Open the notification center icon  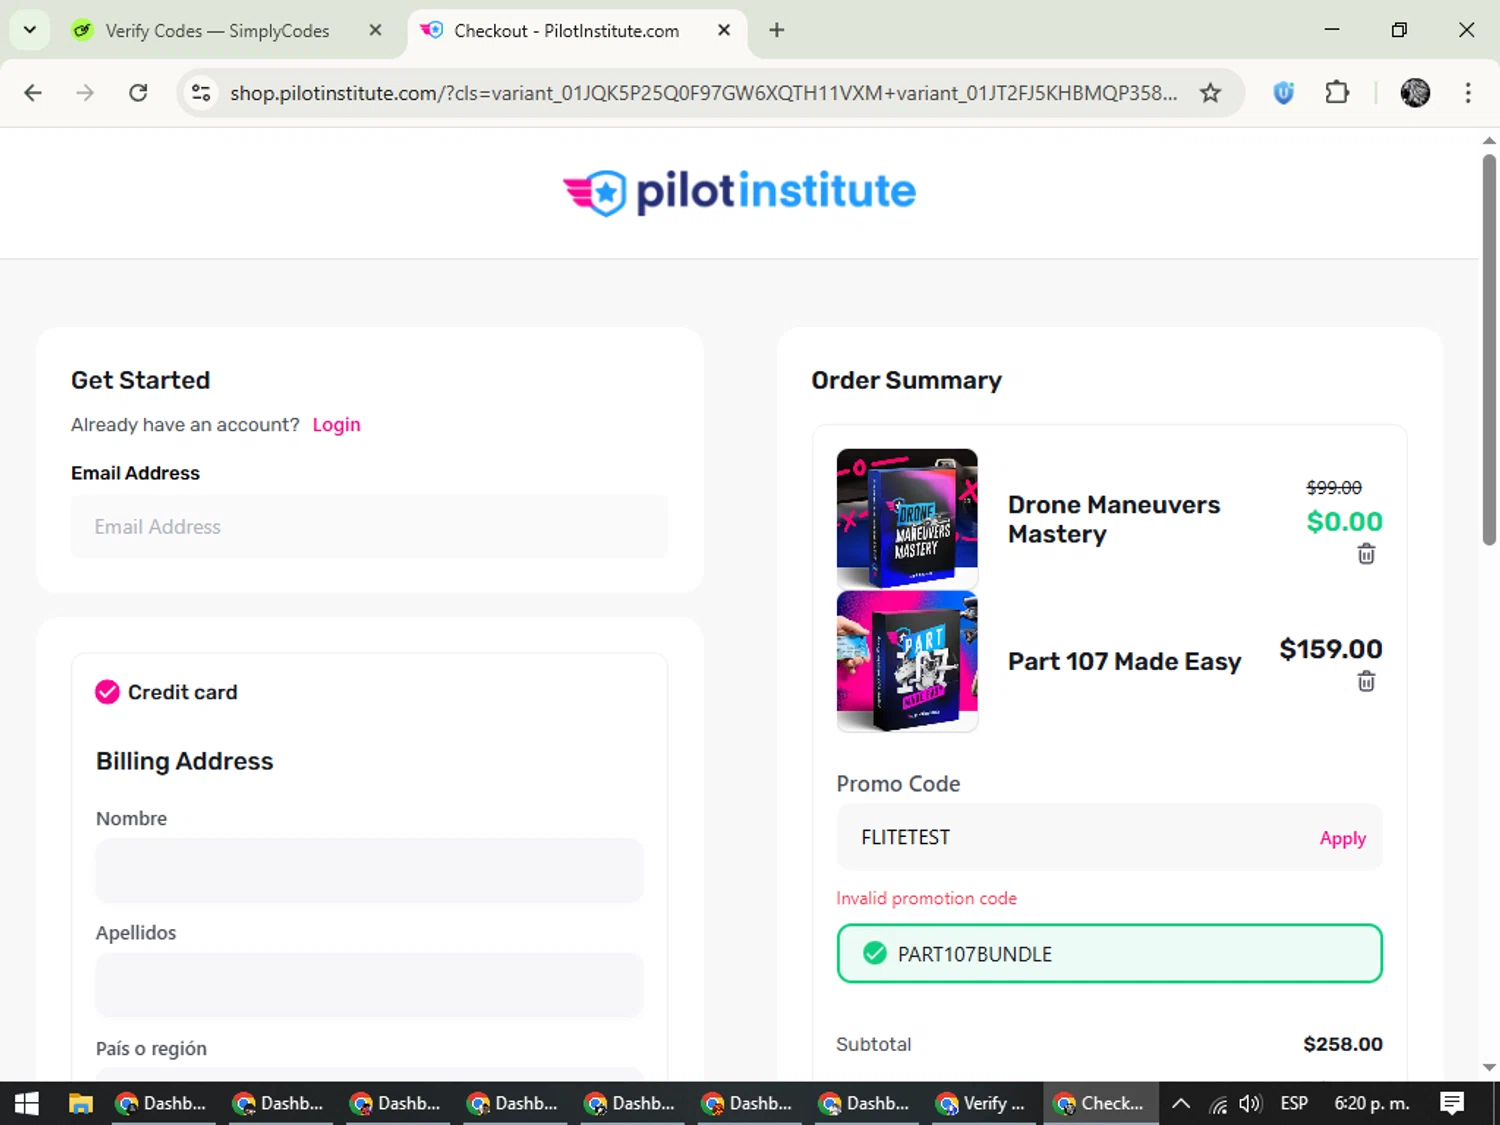(x=1452, y=1103)
